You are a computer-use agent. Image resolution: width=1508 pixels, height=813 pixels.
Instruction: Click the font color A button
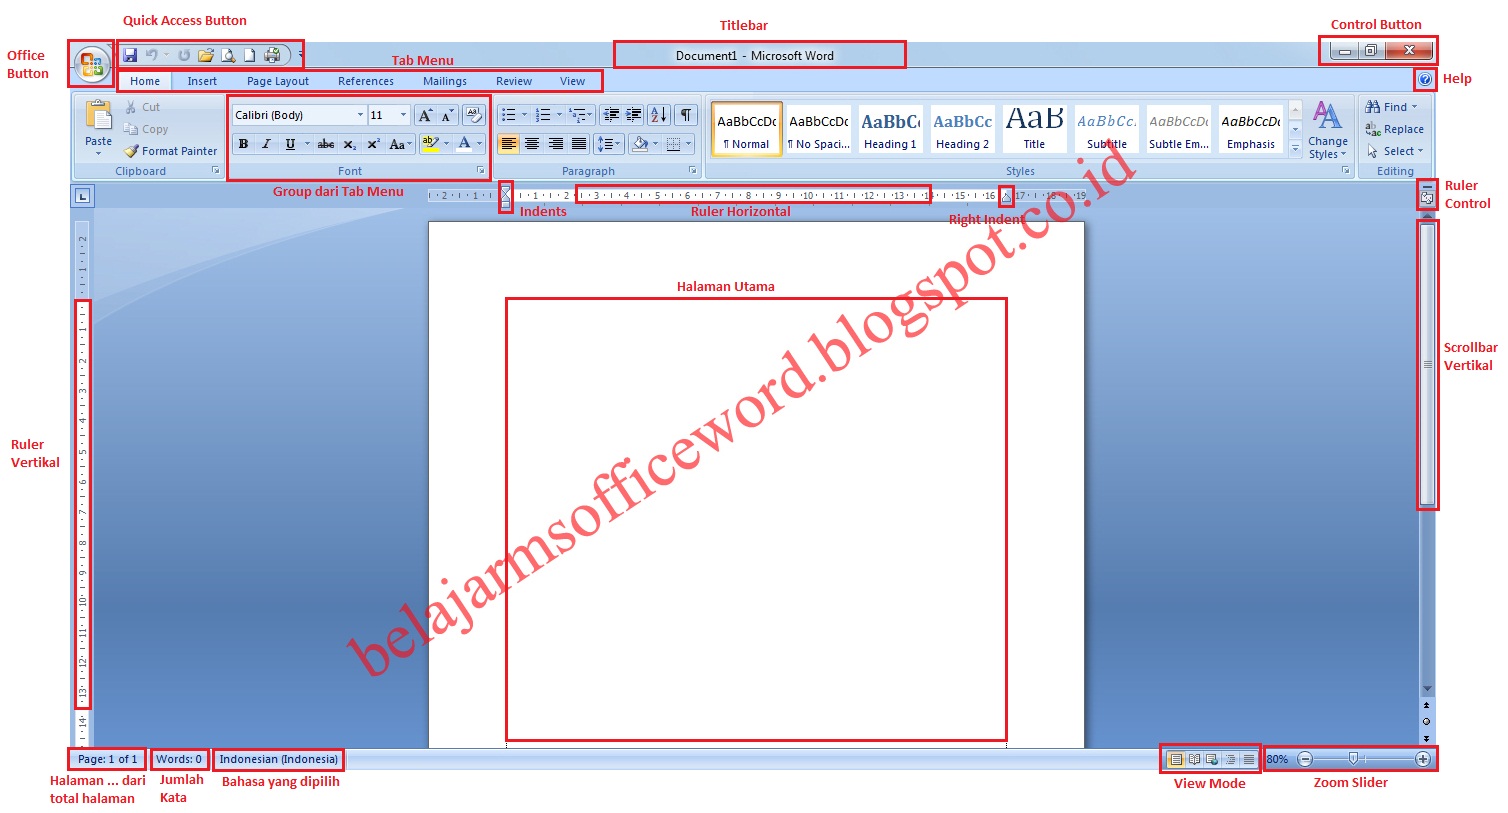tap(464, 144)
